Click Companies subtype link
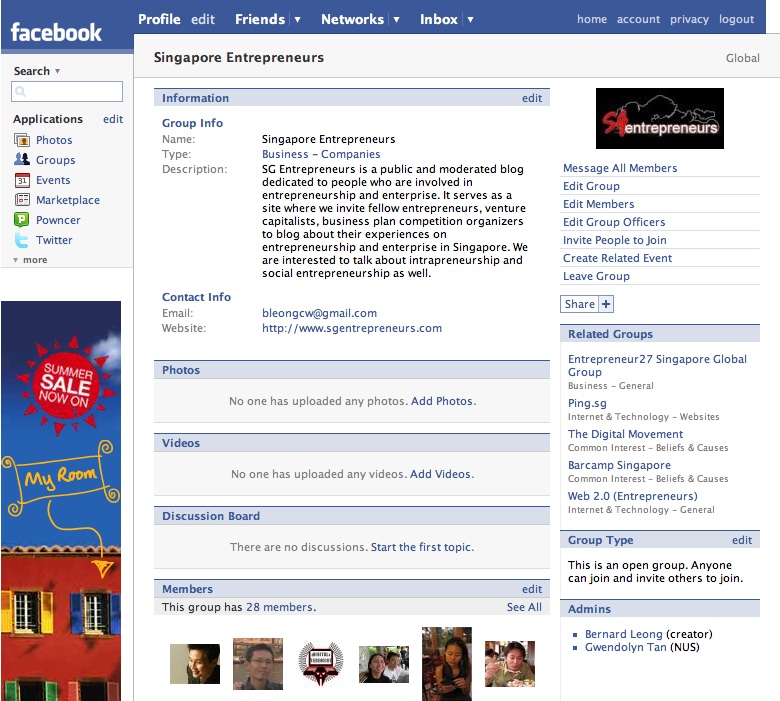Viewport: 780px width, 701px height. pyautogui.click(x=351, y=154)
